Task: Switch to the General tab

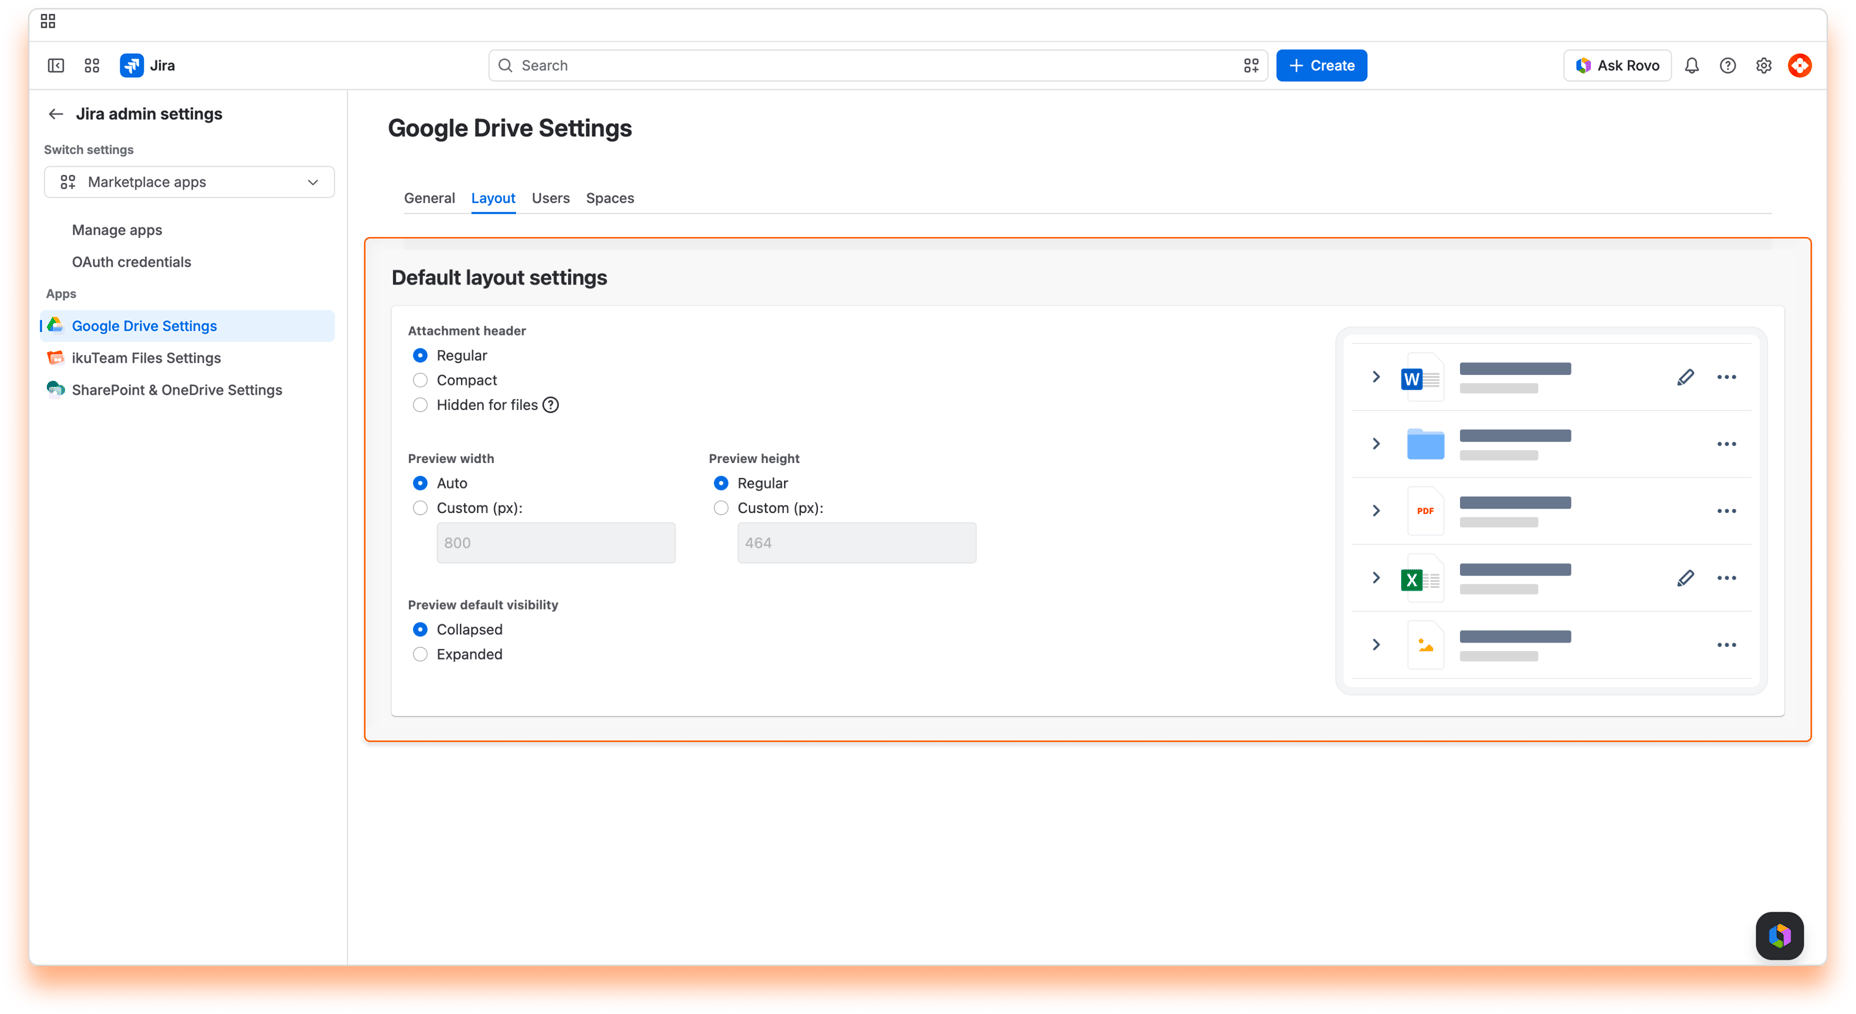Action: 429,198
